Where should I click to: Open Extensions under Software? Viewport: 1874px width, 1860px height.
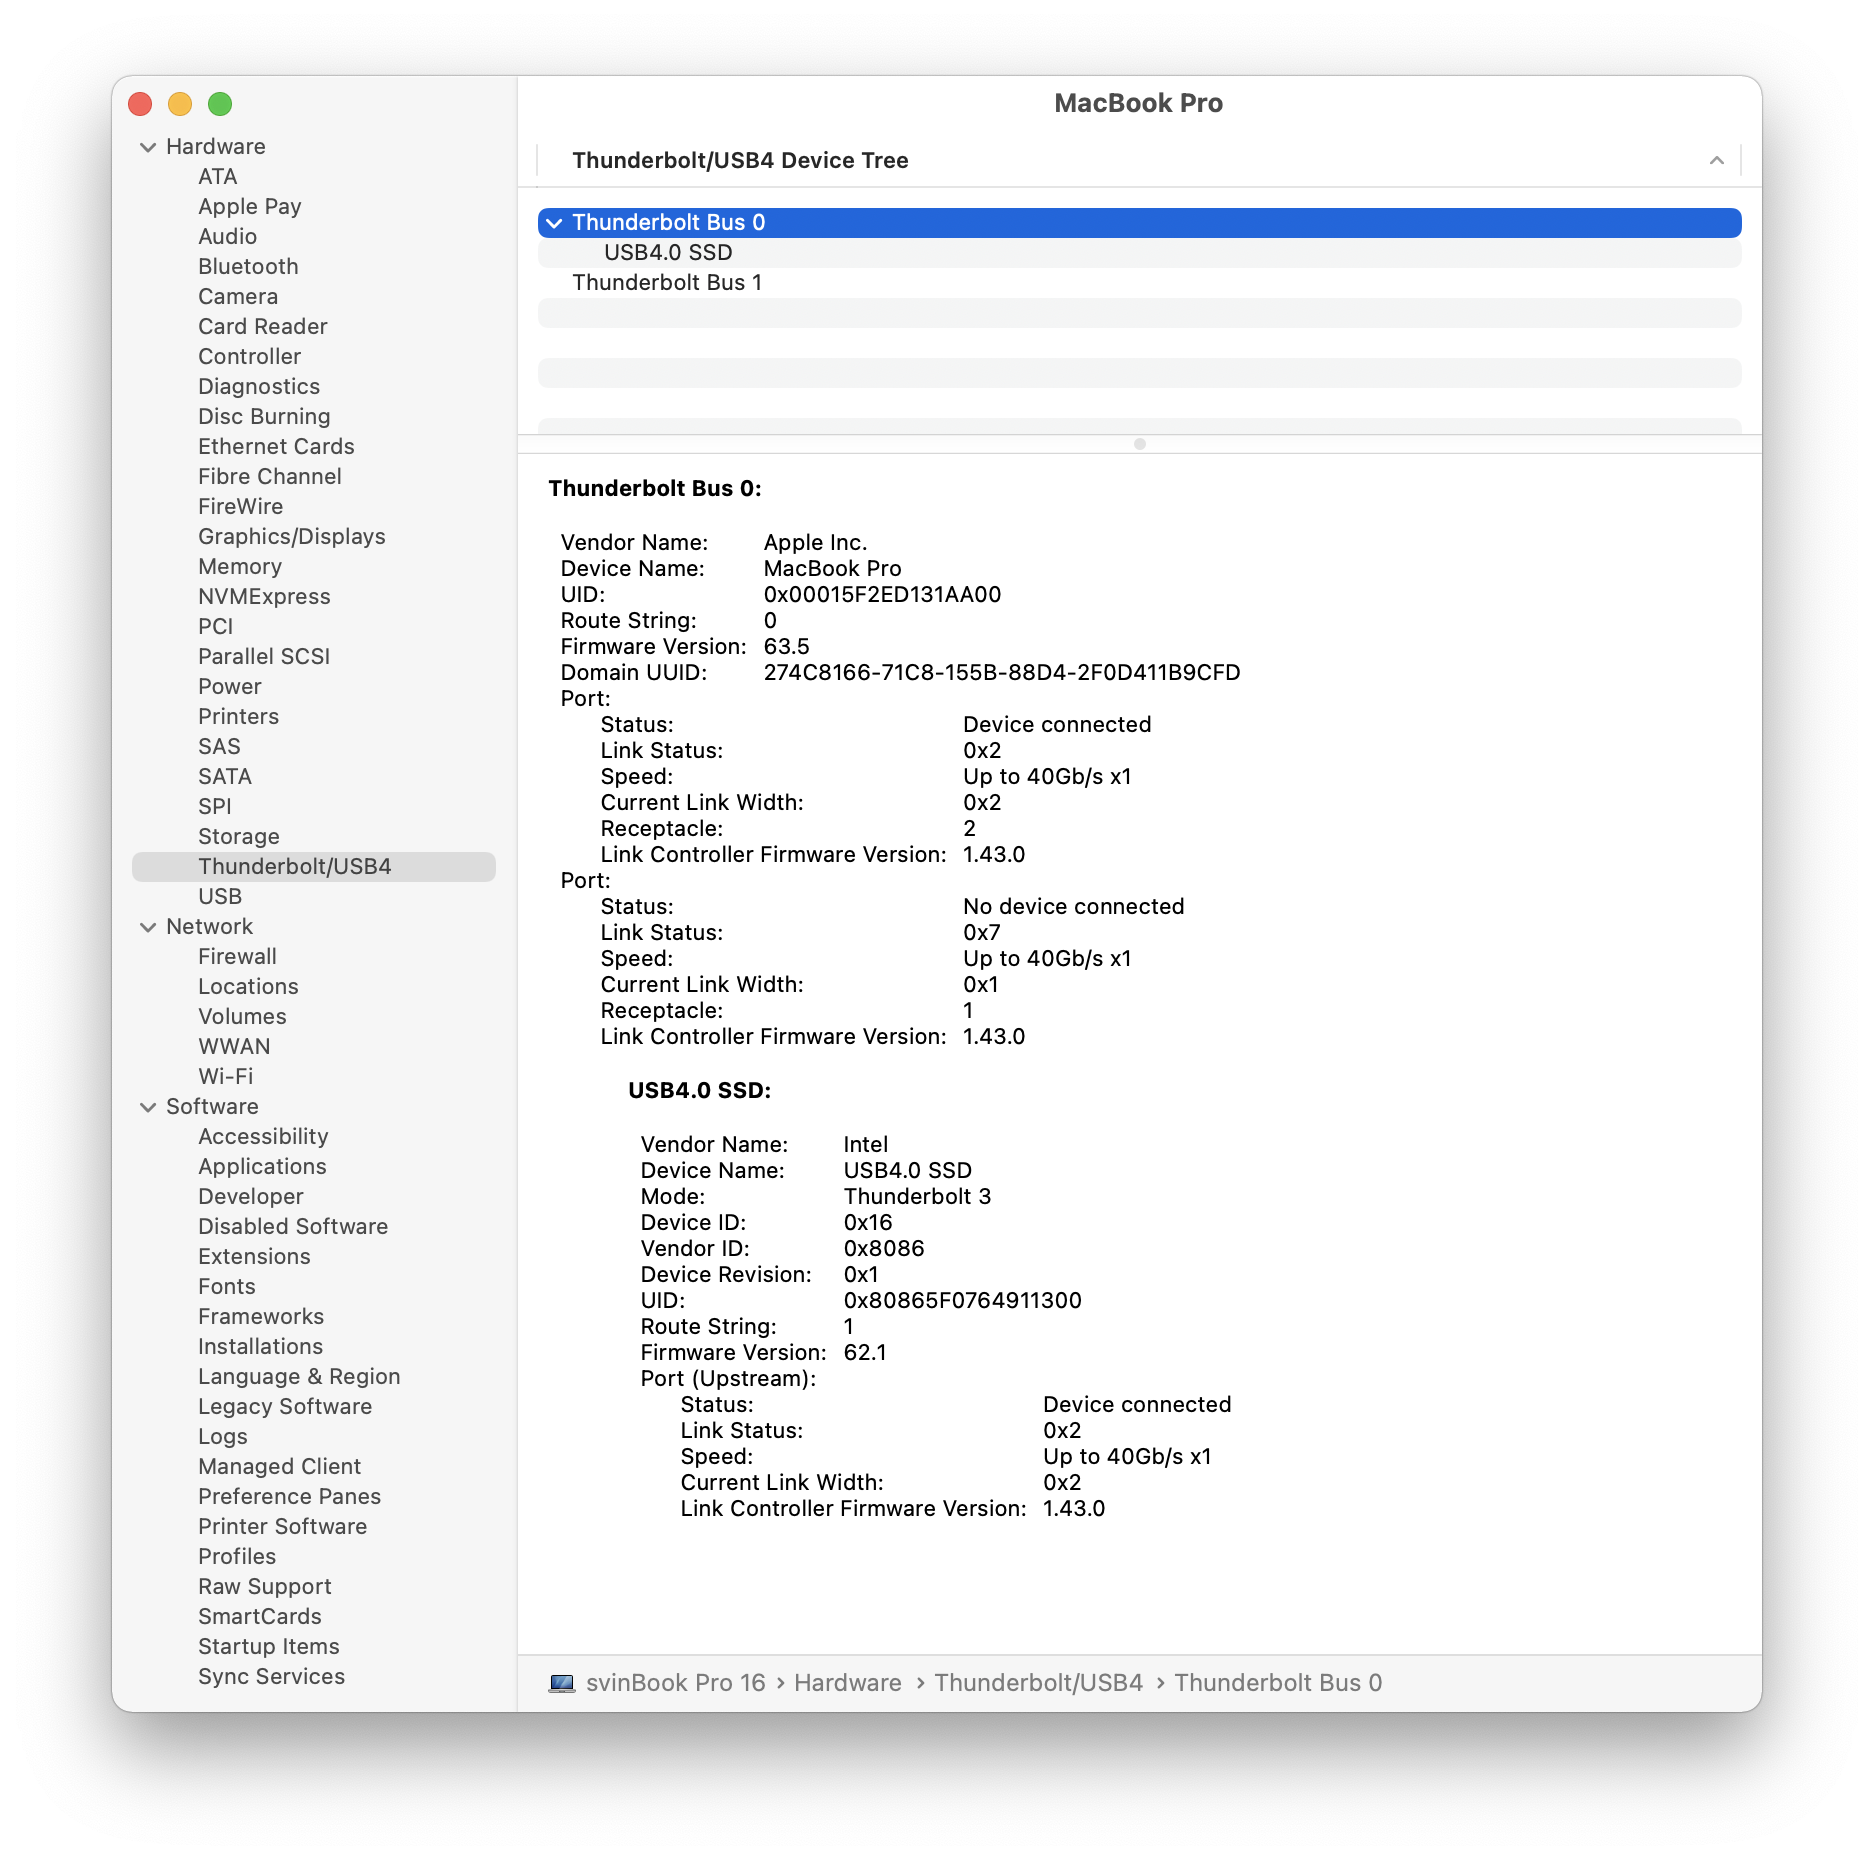point(254,1257)
